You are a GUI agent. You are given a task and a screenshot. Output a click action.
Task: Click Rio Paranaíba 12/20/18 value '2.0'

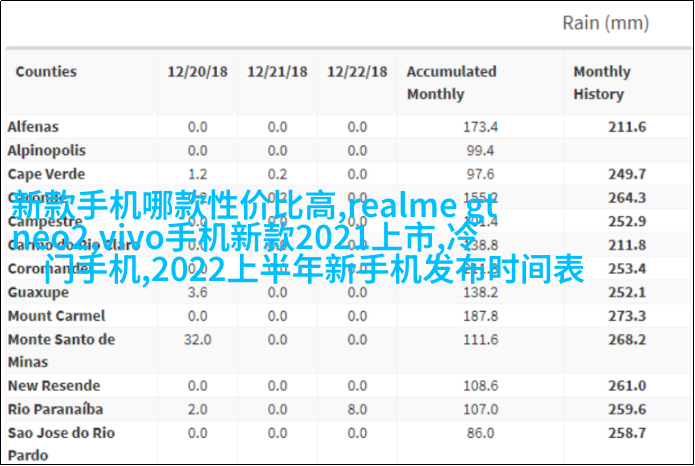197,409
